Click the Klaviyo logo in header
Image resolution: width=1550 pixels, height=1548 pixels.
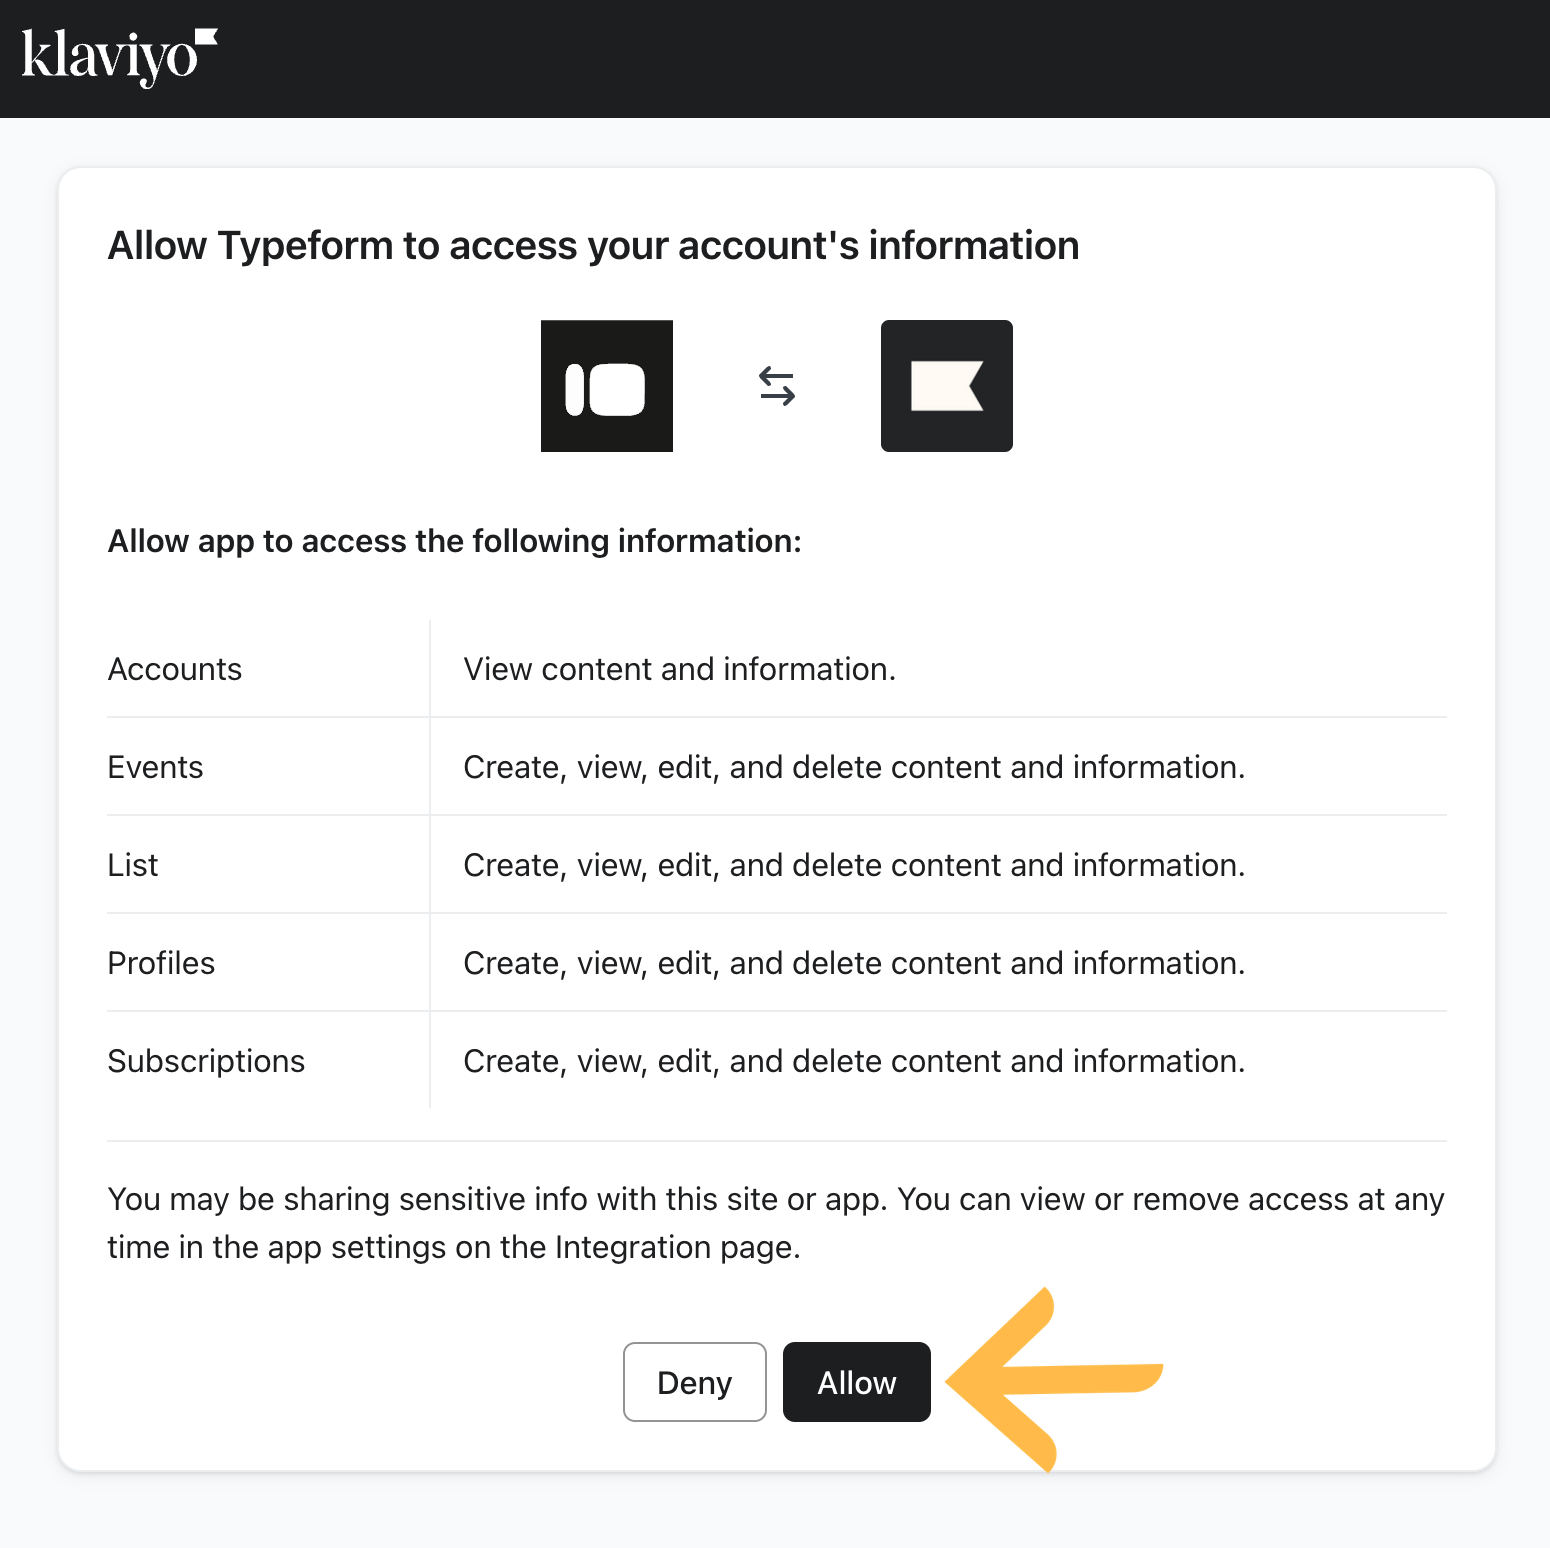coord(119,57)
